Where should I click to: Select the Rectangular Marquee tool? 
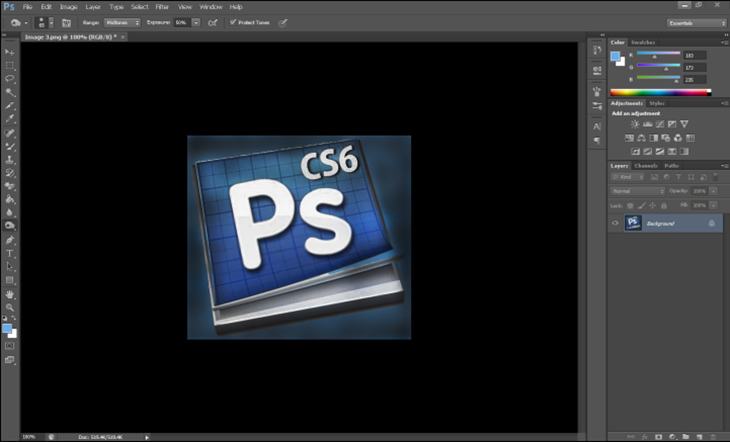9,65
